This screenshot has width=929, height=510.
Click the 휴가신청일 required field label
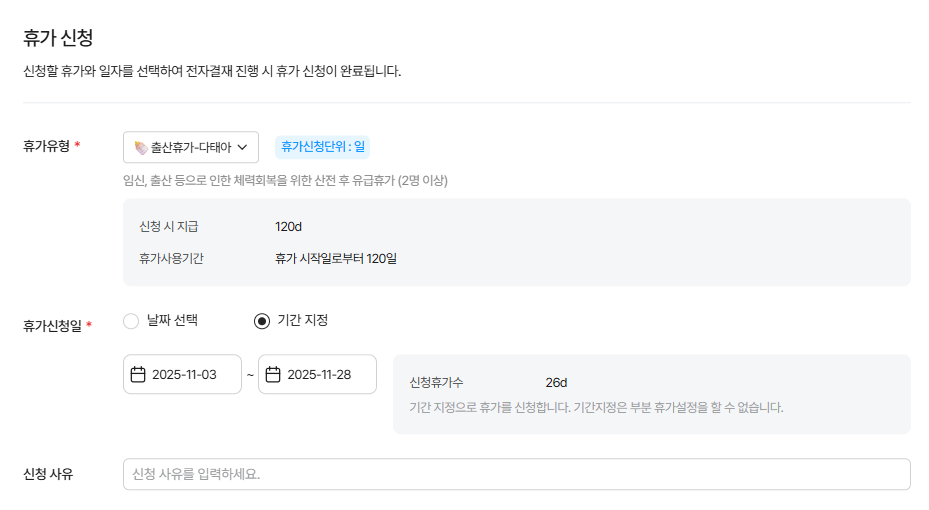click(x=54, y=325)
